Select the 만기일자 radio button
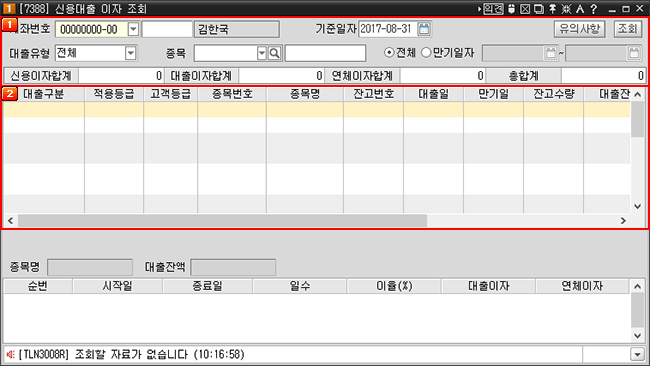The width and height of the screenshot is (650, 366). point(426,53)
